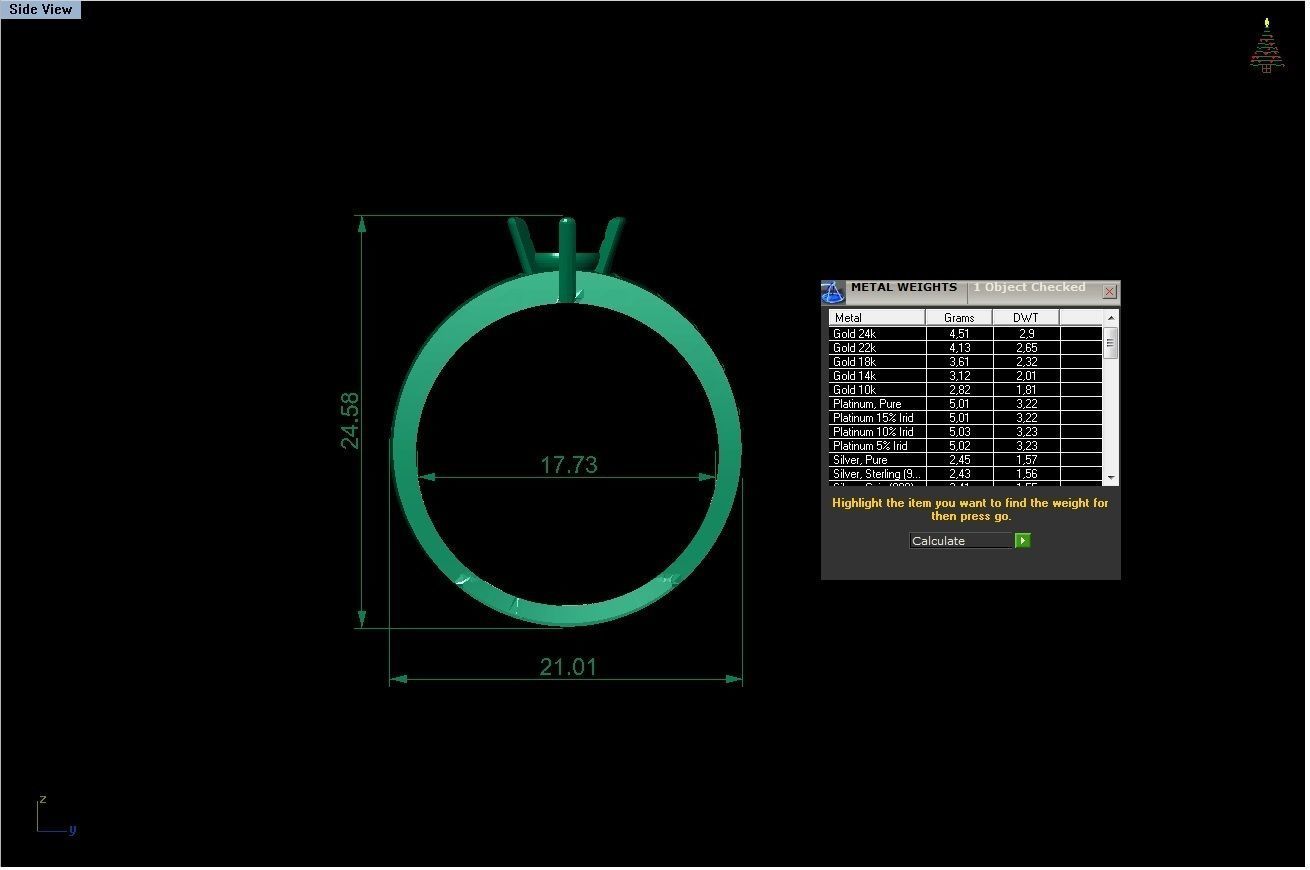Click the 2,43 grams value for Silver, Sterling
This screenshot has width=1310, height=870.
(959, 474)
